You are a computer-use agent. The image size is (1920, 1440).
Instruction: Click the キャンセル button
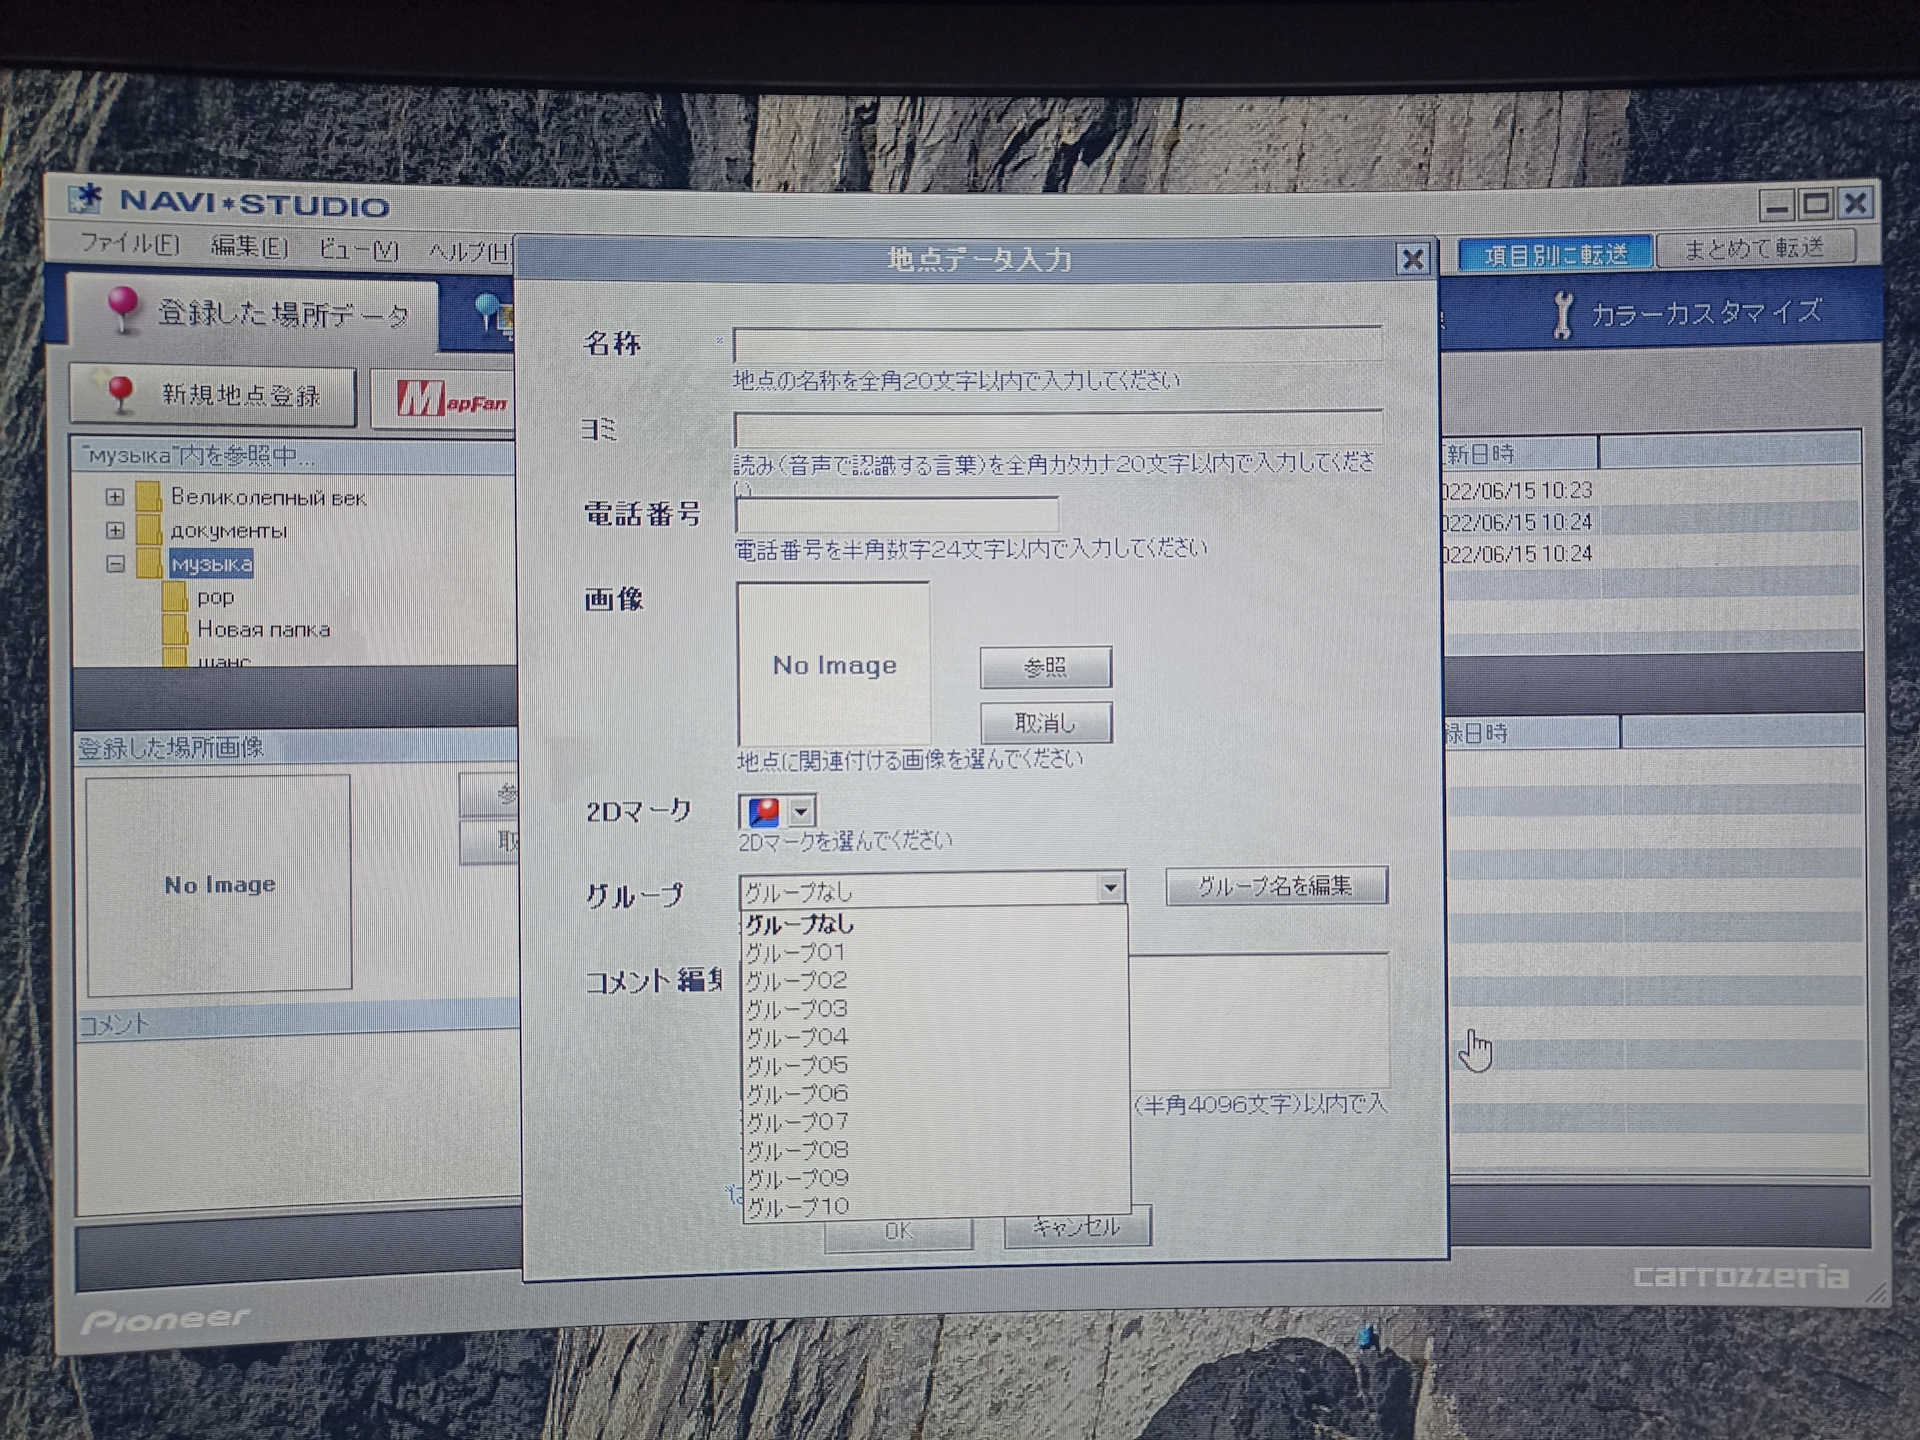pyautogui.click(x=1076, y=1226)
